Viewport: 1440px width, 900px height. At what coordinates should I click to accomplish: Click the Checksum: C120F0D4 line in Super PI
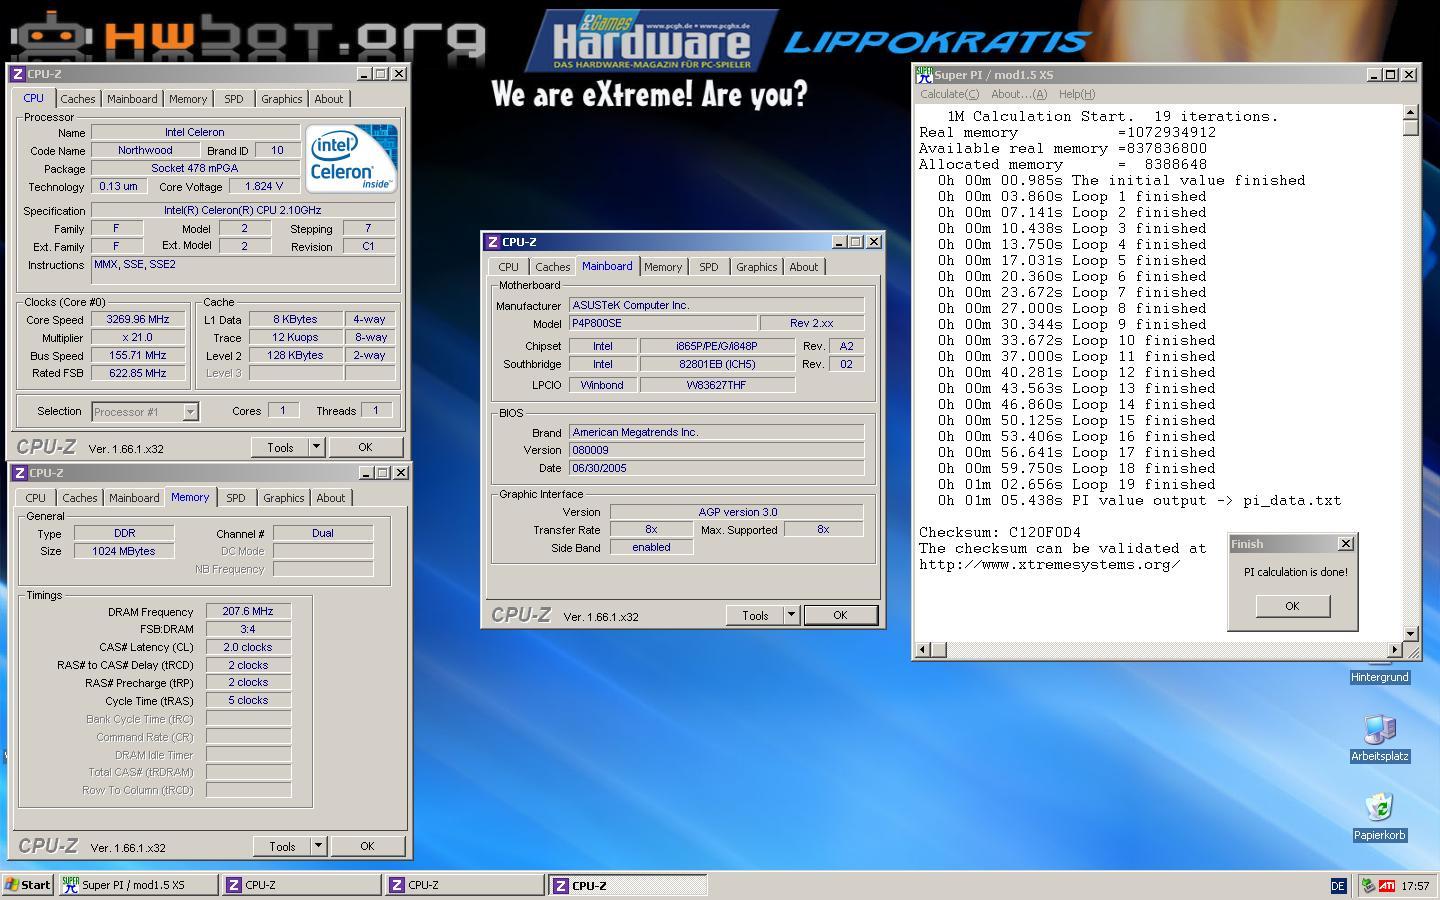click(1000, 533)
